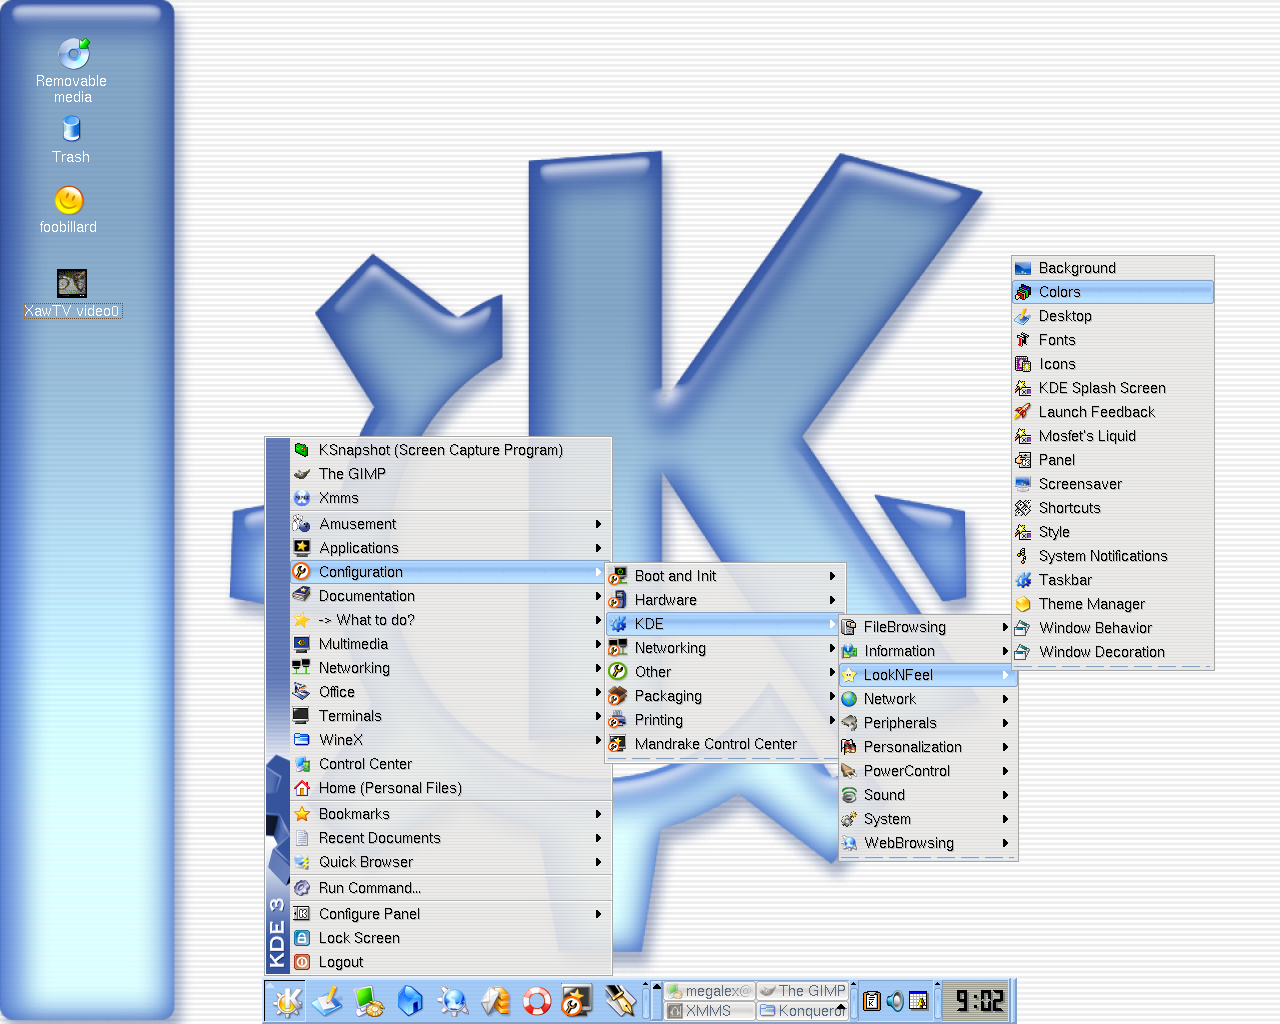The width and height of the screenshot is (1280, 1024).
Task: Open the mail client icon in the panel
Action: (x=495, y=1001)
